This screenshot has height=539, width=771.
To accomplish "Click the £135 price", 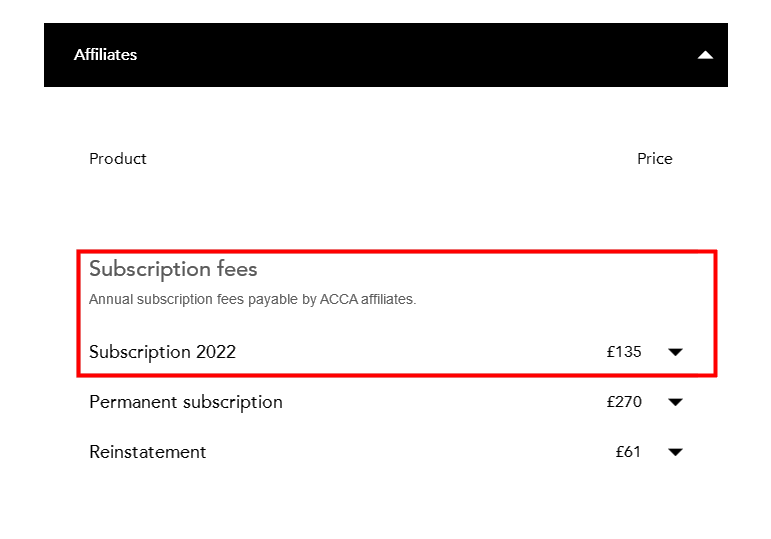I will pyautogui.click(x=624, y=352).
